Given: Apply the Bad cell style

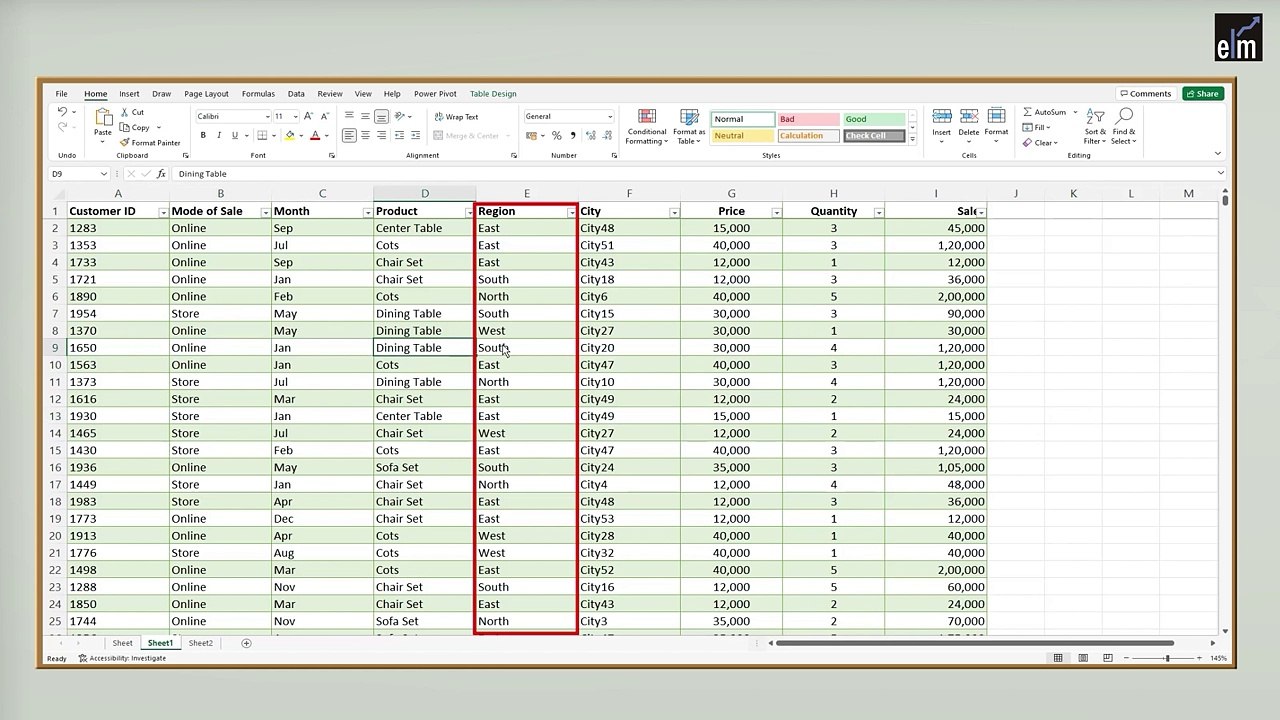Looking at the screenshot, I should (x=808, y=119).
